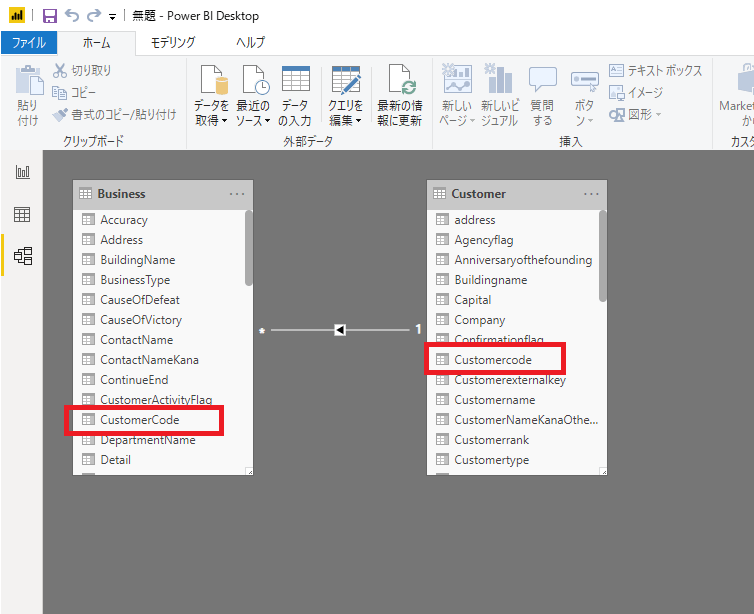Viewport: 754px width, 614px height.
Task: Open the データを取得 get data dropdown
Action: [211, 96]
